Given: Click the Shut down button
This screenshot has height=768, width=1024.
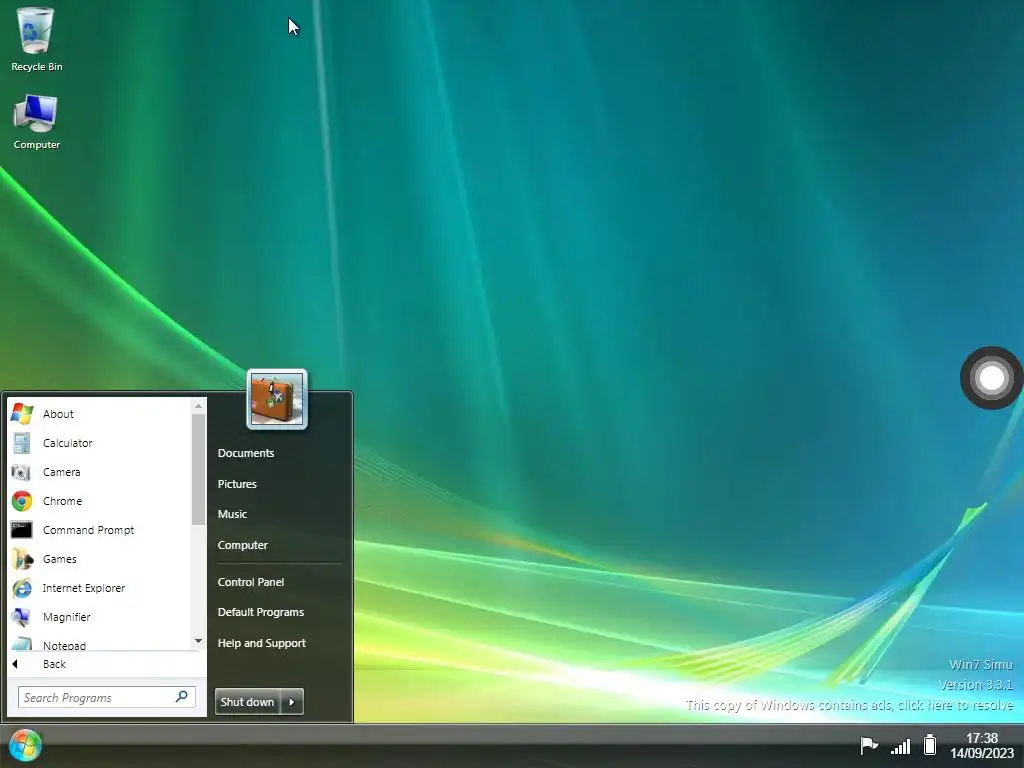Looking at the screenshot, I should 248,701.
